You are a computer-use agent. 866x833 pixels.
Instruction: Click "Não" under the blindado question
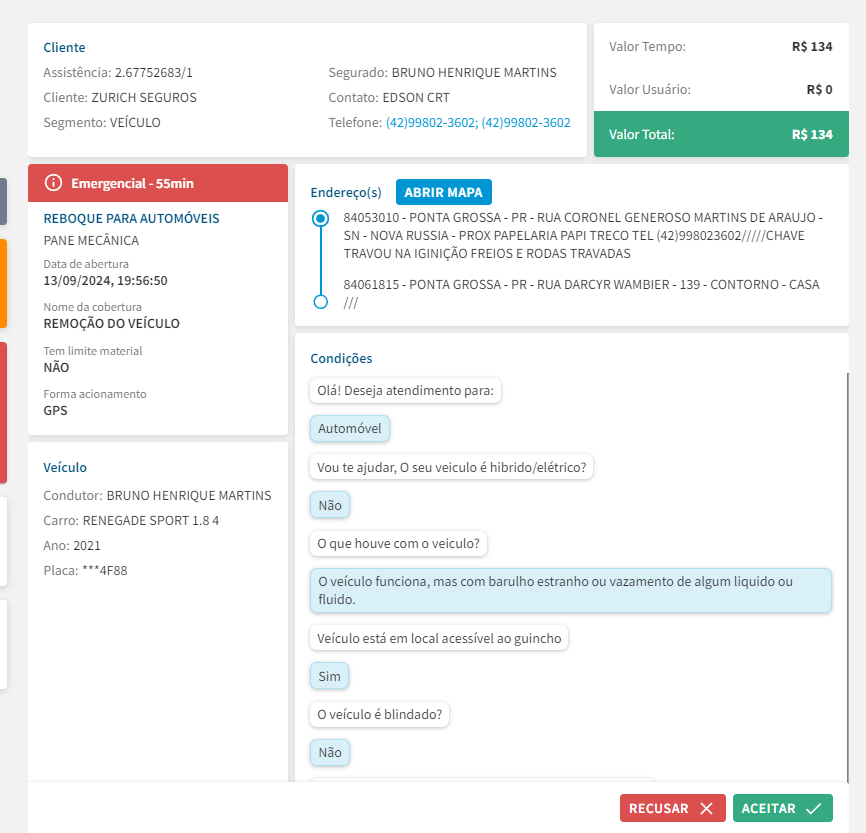coord(330,753)
